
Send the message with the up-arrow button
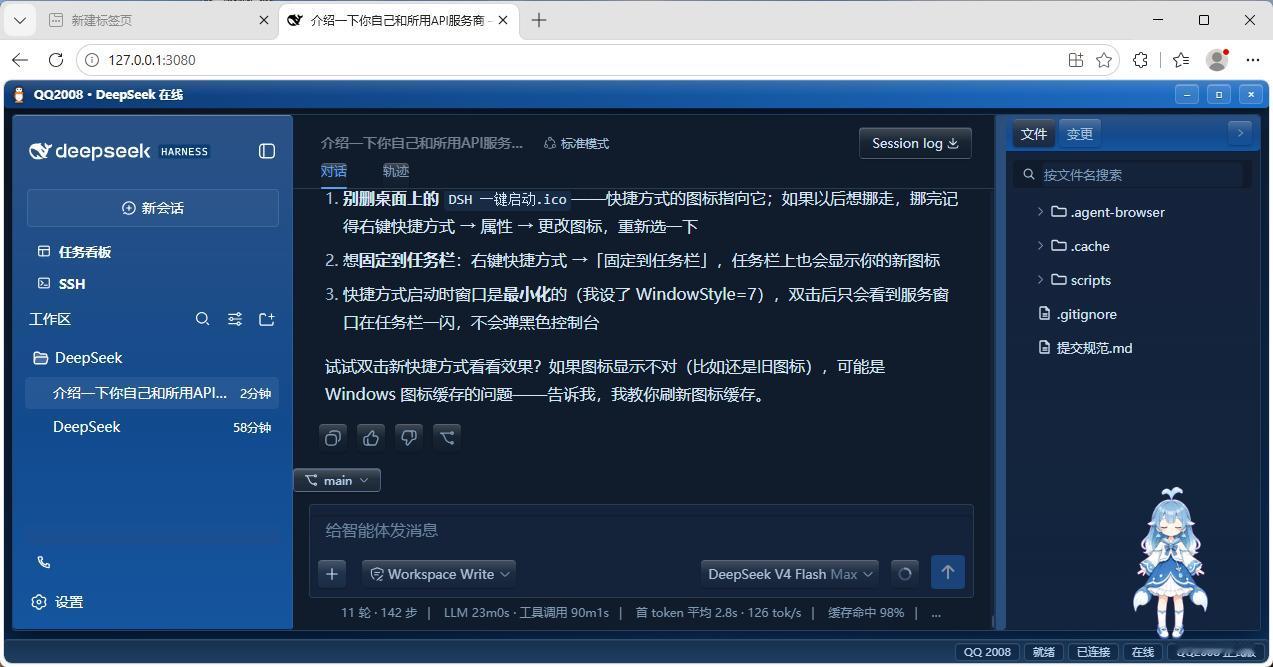948,572
